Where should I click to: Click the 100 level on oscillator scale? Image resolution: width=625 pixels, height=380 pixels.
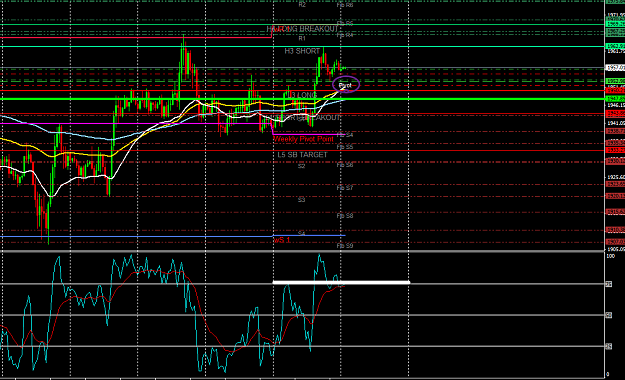click(610, 256)
